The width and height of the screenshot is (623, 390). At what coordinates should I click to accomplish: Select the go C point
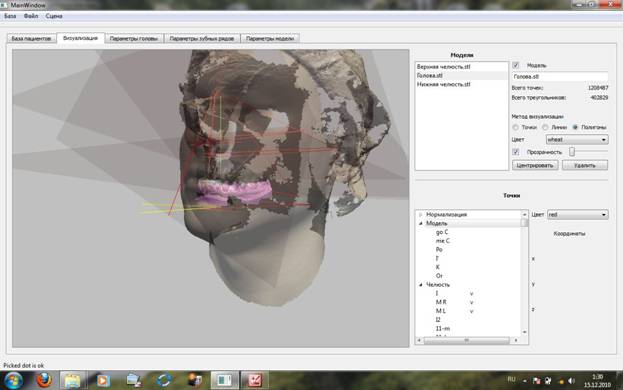[x=442, y=232]
